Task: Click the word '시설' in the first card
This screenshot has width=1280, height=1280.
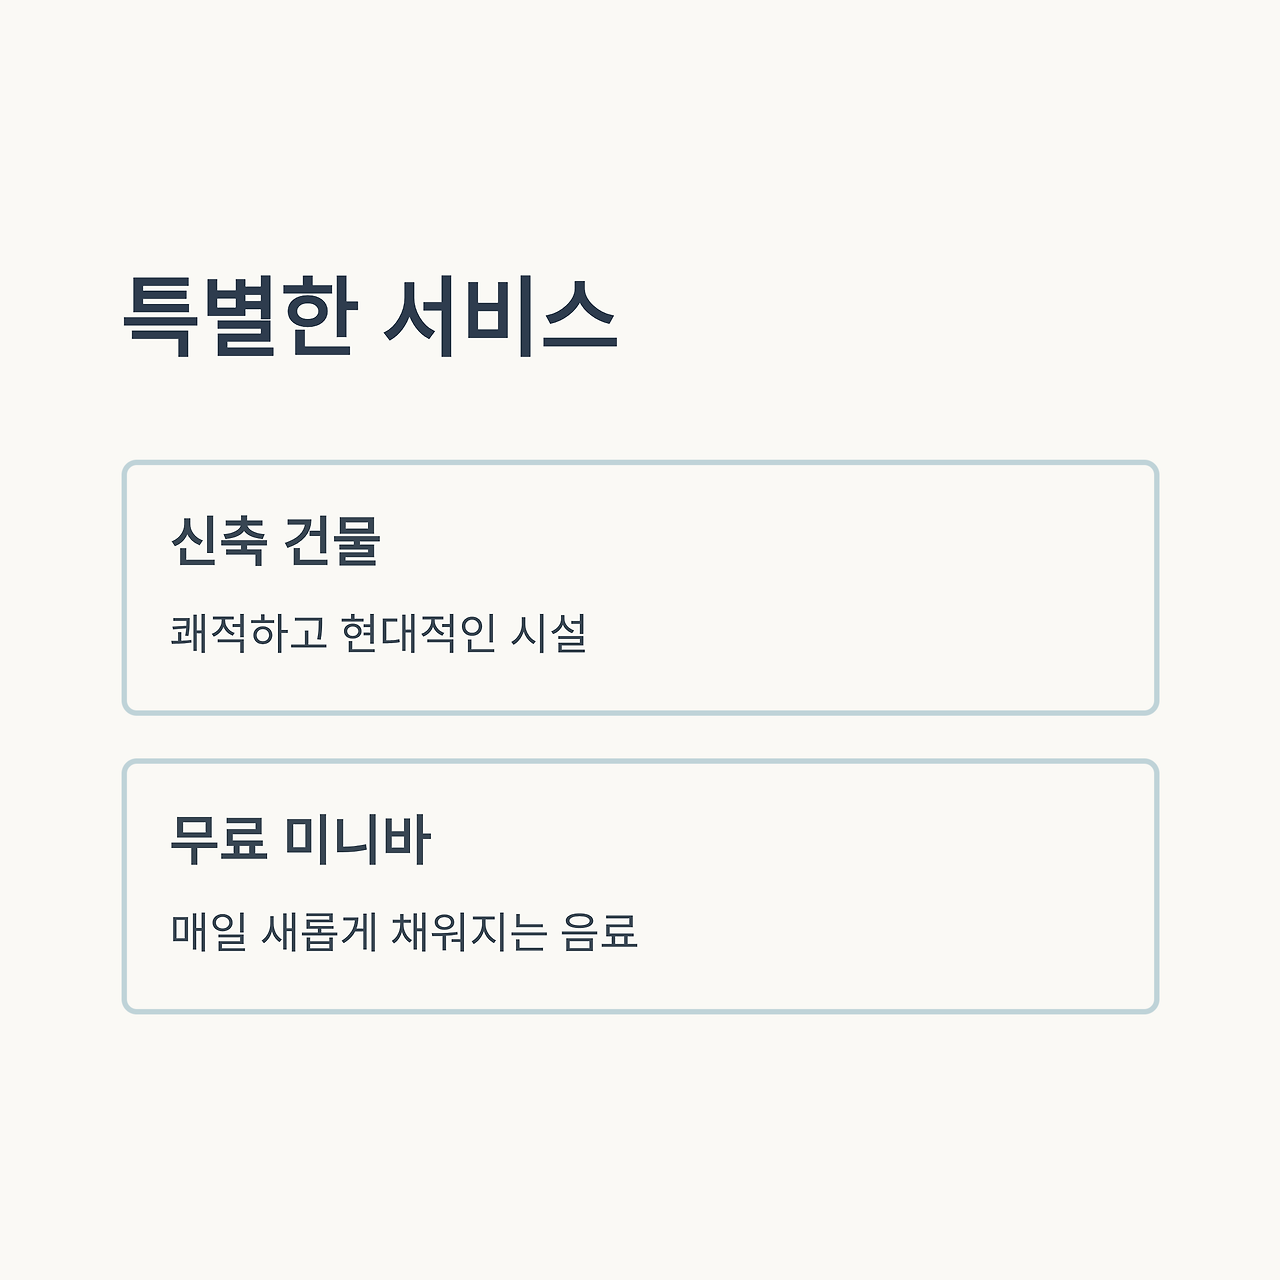Action: tap(549, 633)
